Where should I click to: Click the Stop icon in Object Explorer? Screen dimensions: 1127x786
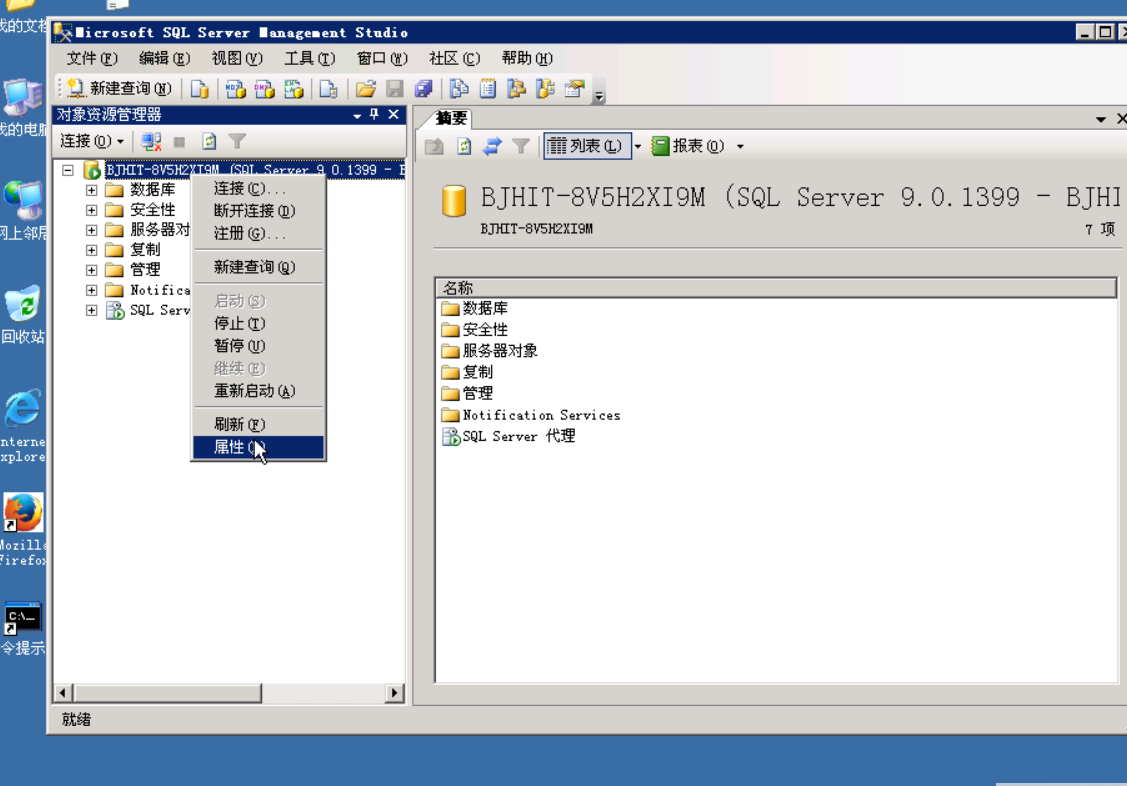point(180,142)
